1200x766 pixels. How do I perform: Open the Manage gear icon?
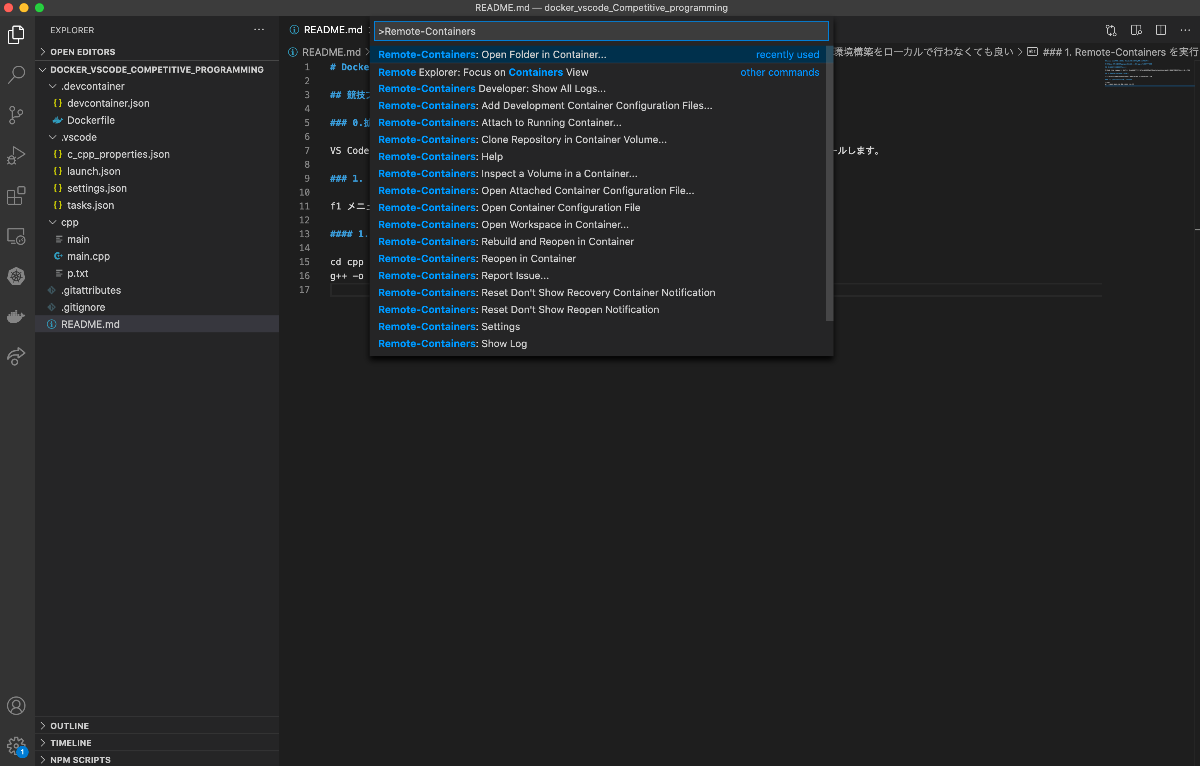tap(16, 746)
